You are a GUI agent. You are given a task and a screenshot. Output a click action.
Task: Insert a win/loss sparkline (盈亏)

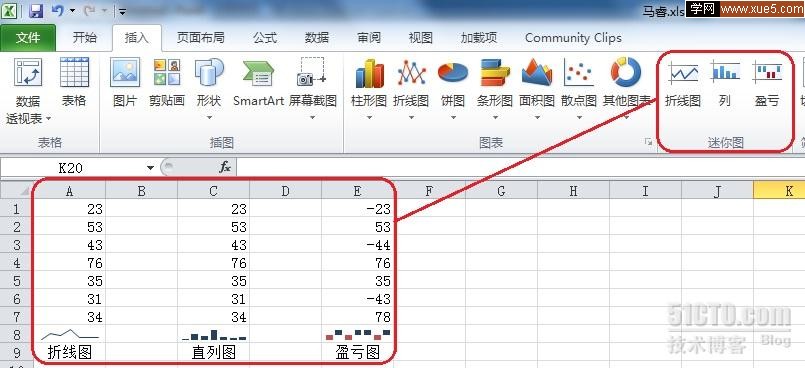[x=767, y=82]
